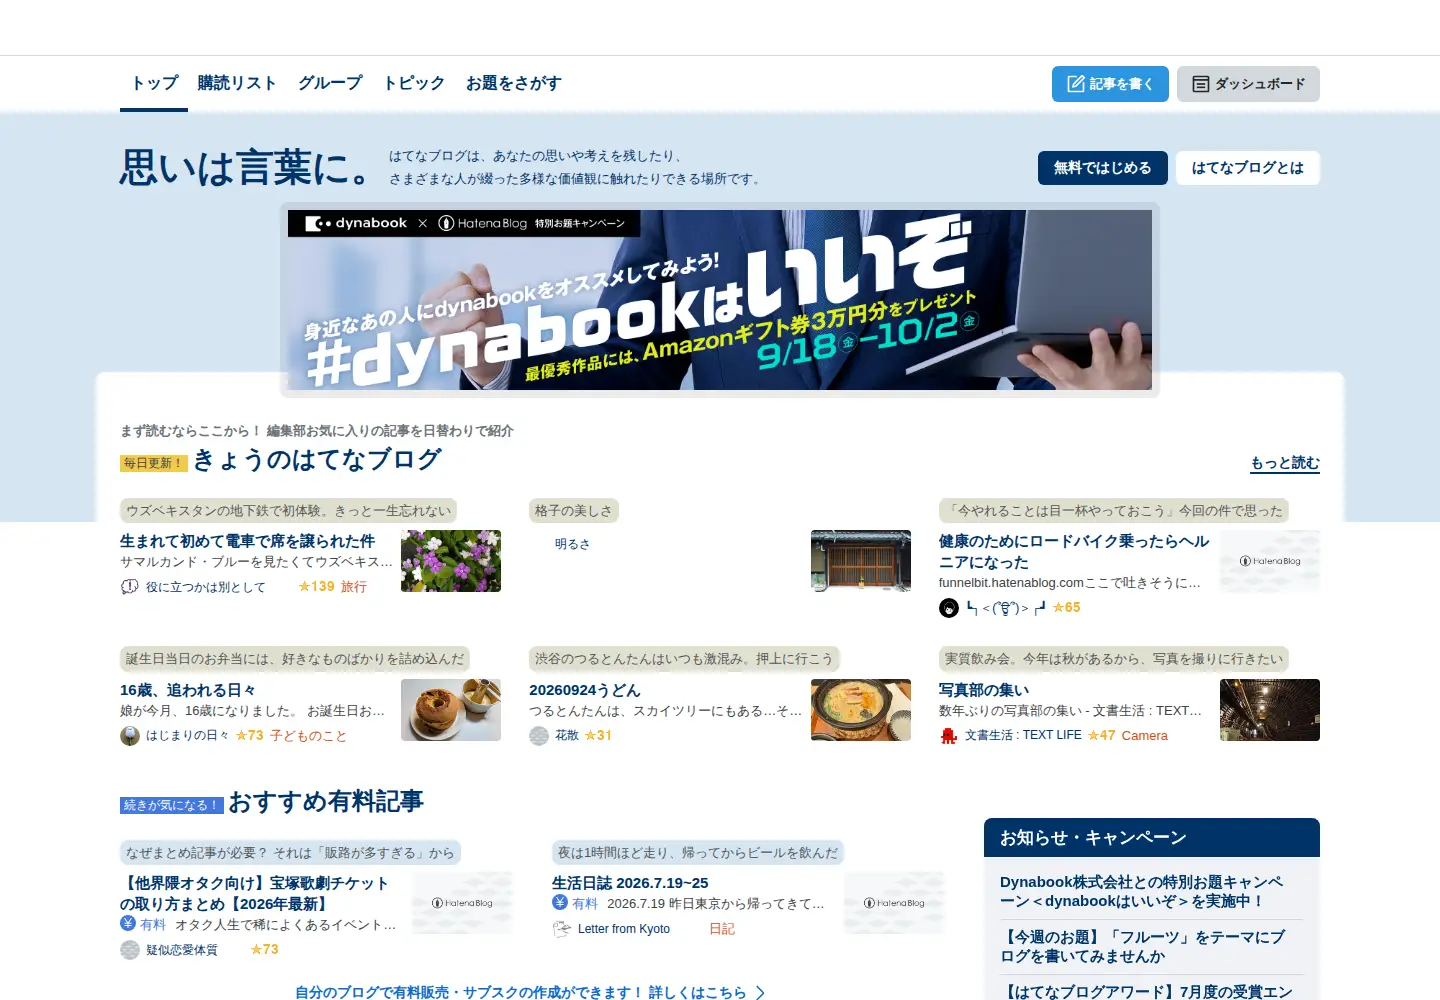The width and height of the screenshot is (1440, 1000).
Task: Open article 16歳、追われる日々
Action: point(188,690)
